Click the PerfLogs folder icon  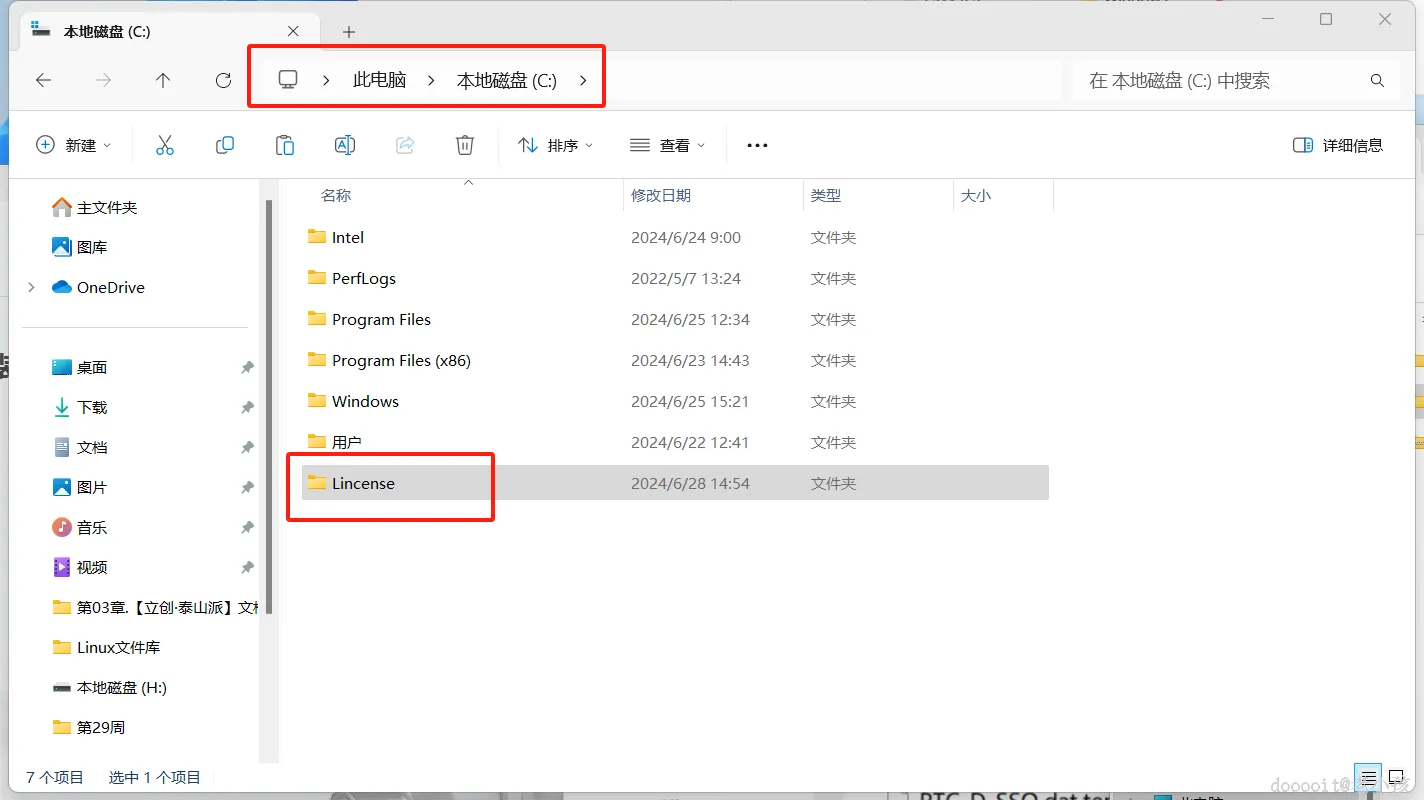coord(317,278)
